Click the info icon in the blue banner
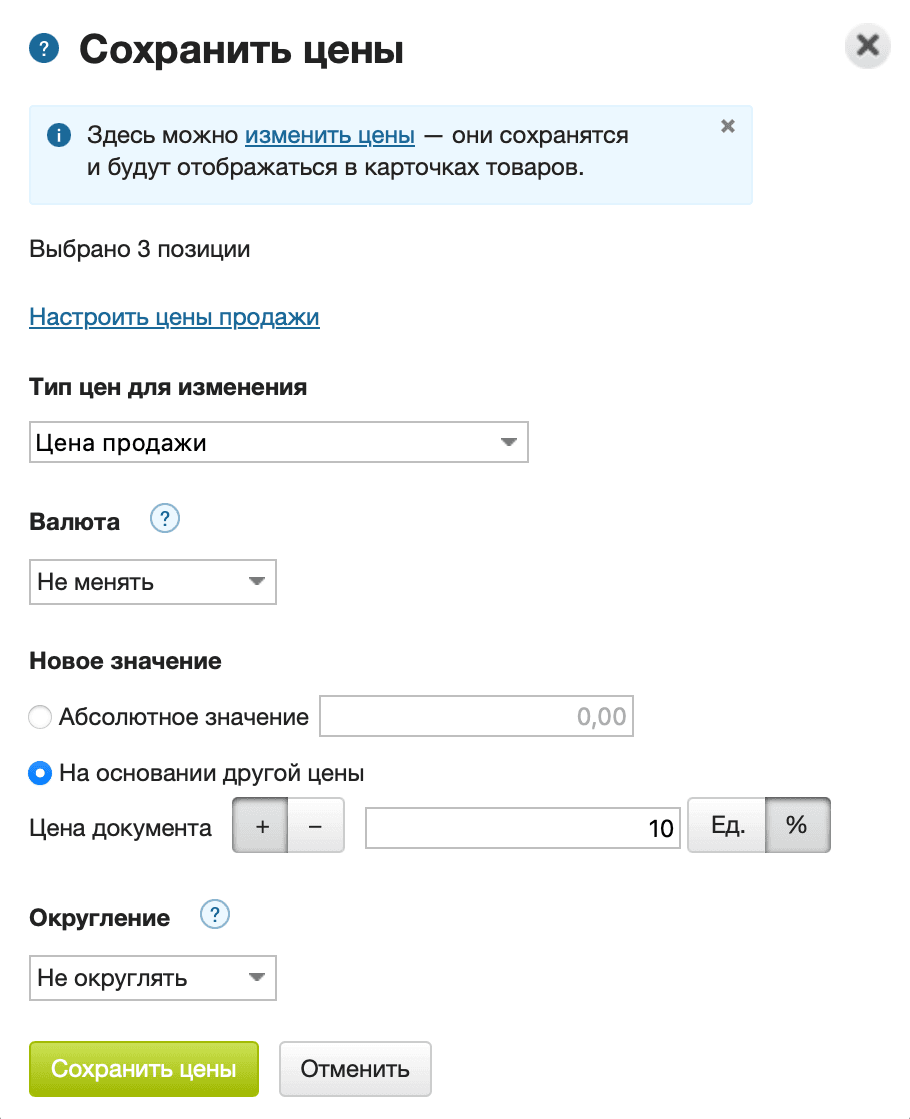This screenshot has width=910, height=1119. coord(59,134)
